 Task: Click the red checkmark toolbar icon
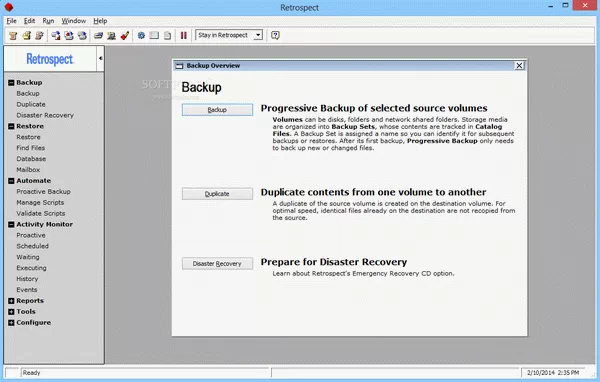click(124, 35)
